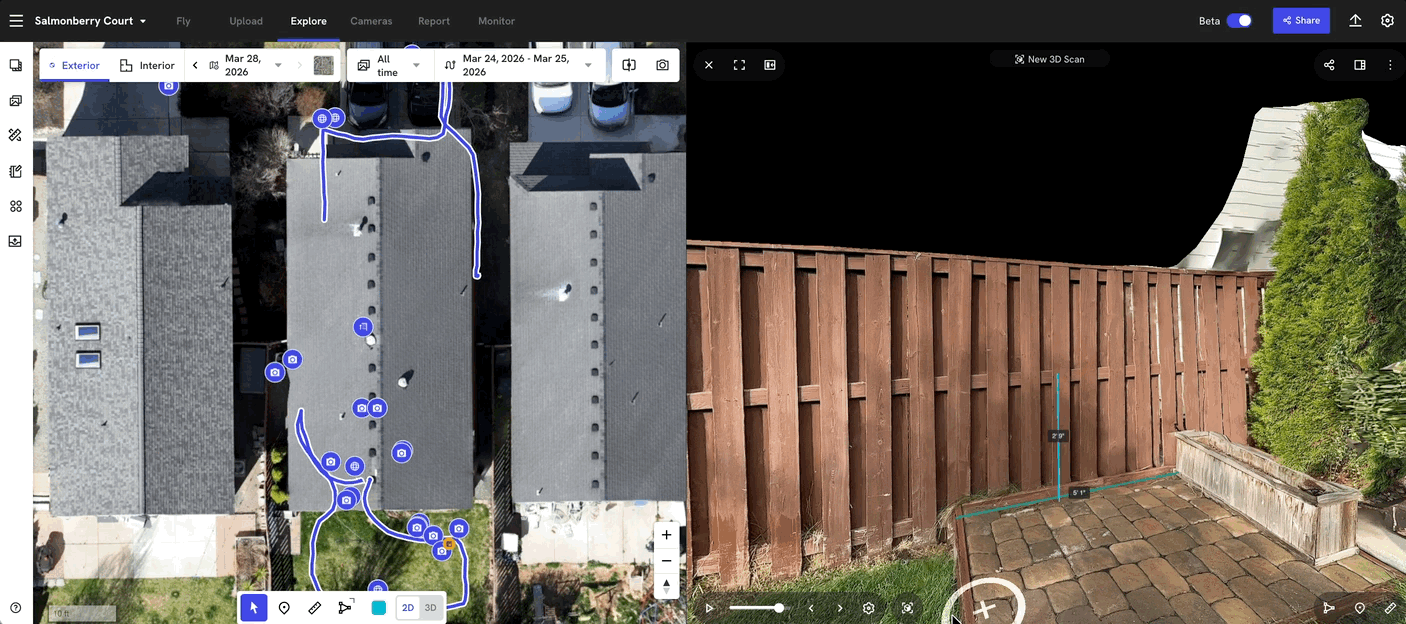Open the media gallery icon in the left sidebar
This screenshot has width=1406, height=624.
(x=16, y=101)
